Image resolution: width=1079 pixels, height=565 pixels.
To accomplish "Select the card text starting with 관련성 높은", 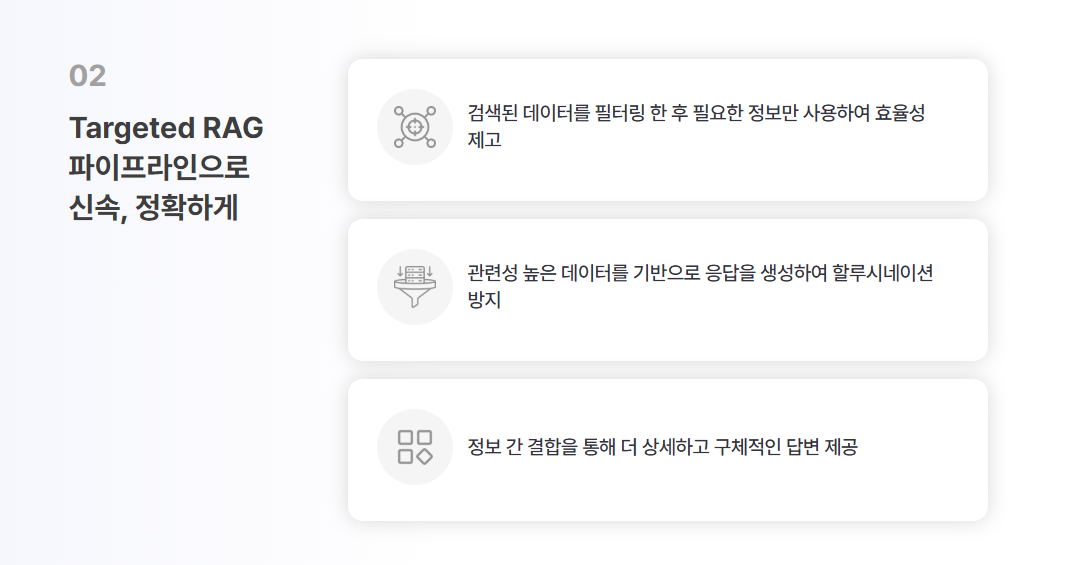I will click(x=701, y=286).
